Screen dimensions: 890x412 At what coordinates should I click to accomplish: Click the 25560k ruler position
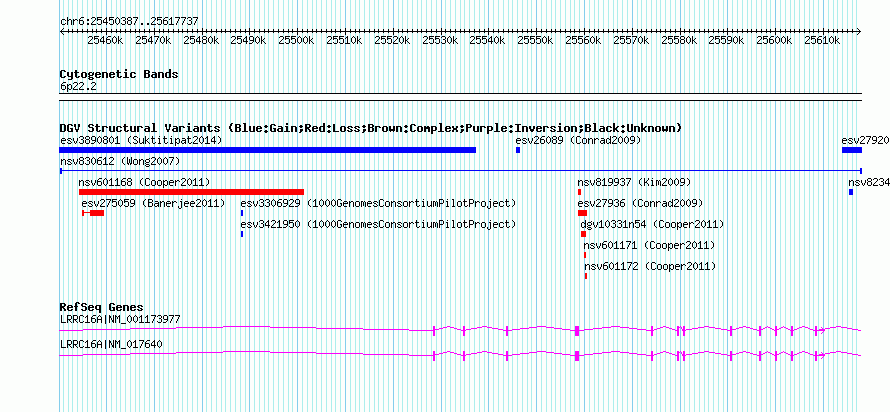(x=585, y=41)
